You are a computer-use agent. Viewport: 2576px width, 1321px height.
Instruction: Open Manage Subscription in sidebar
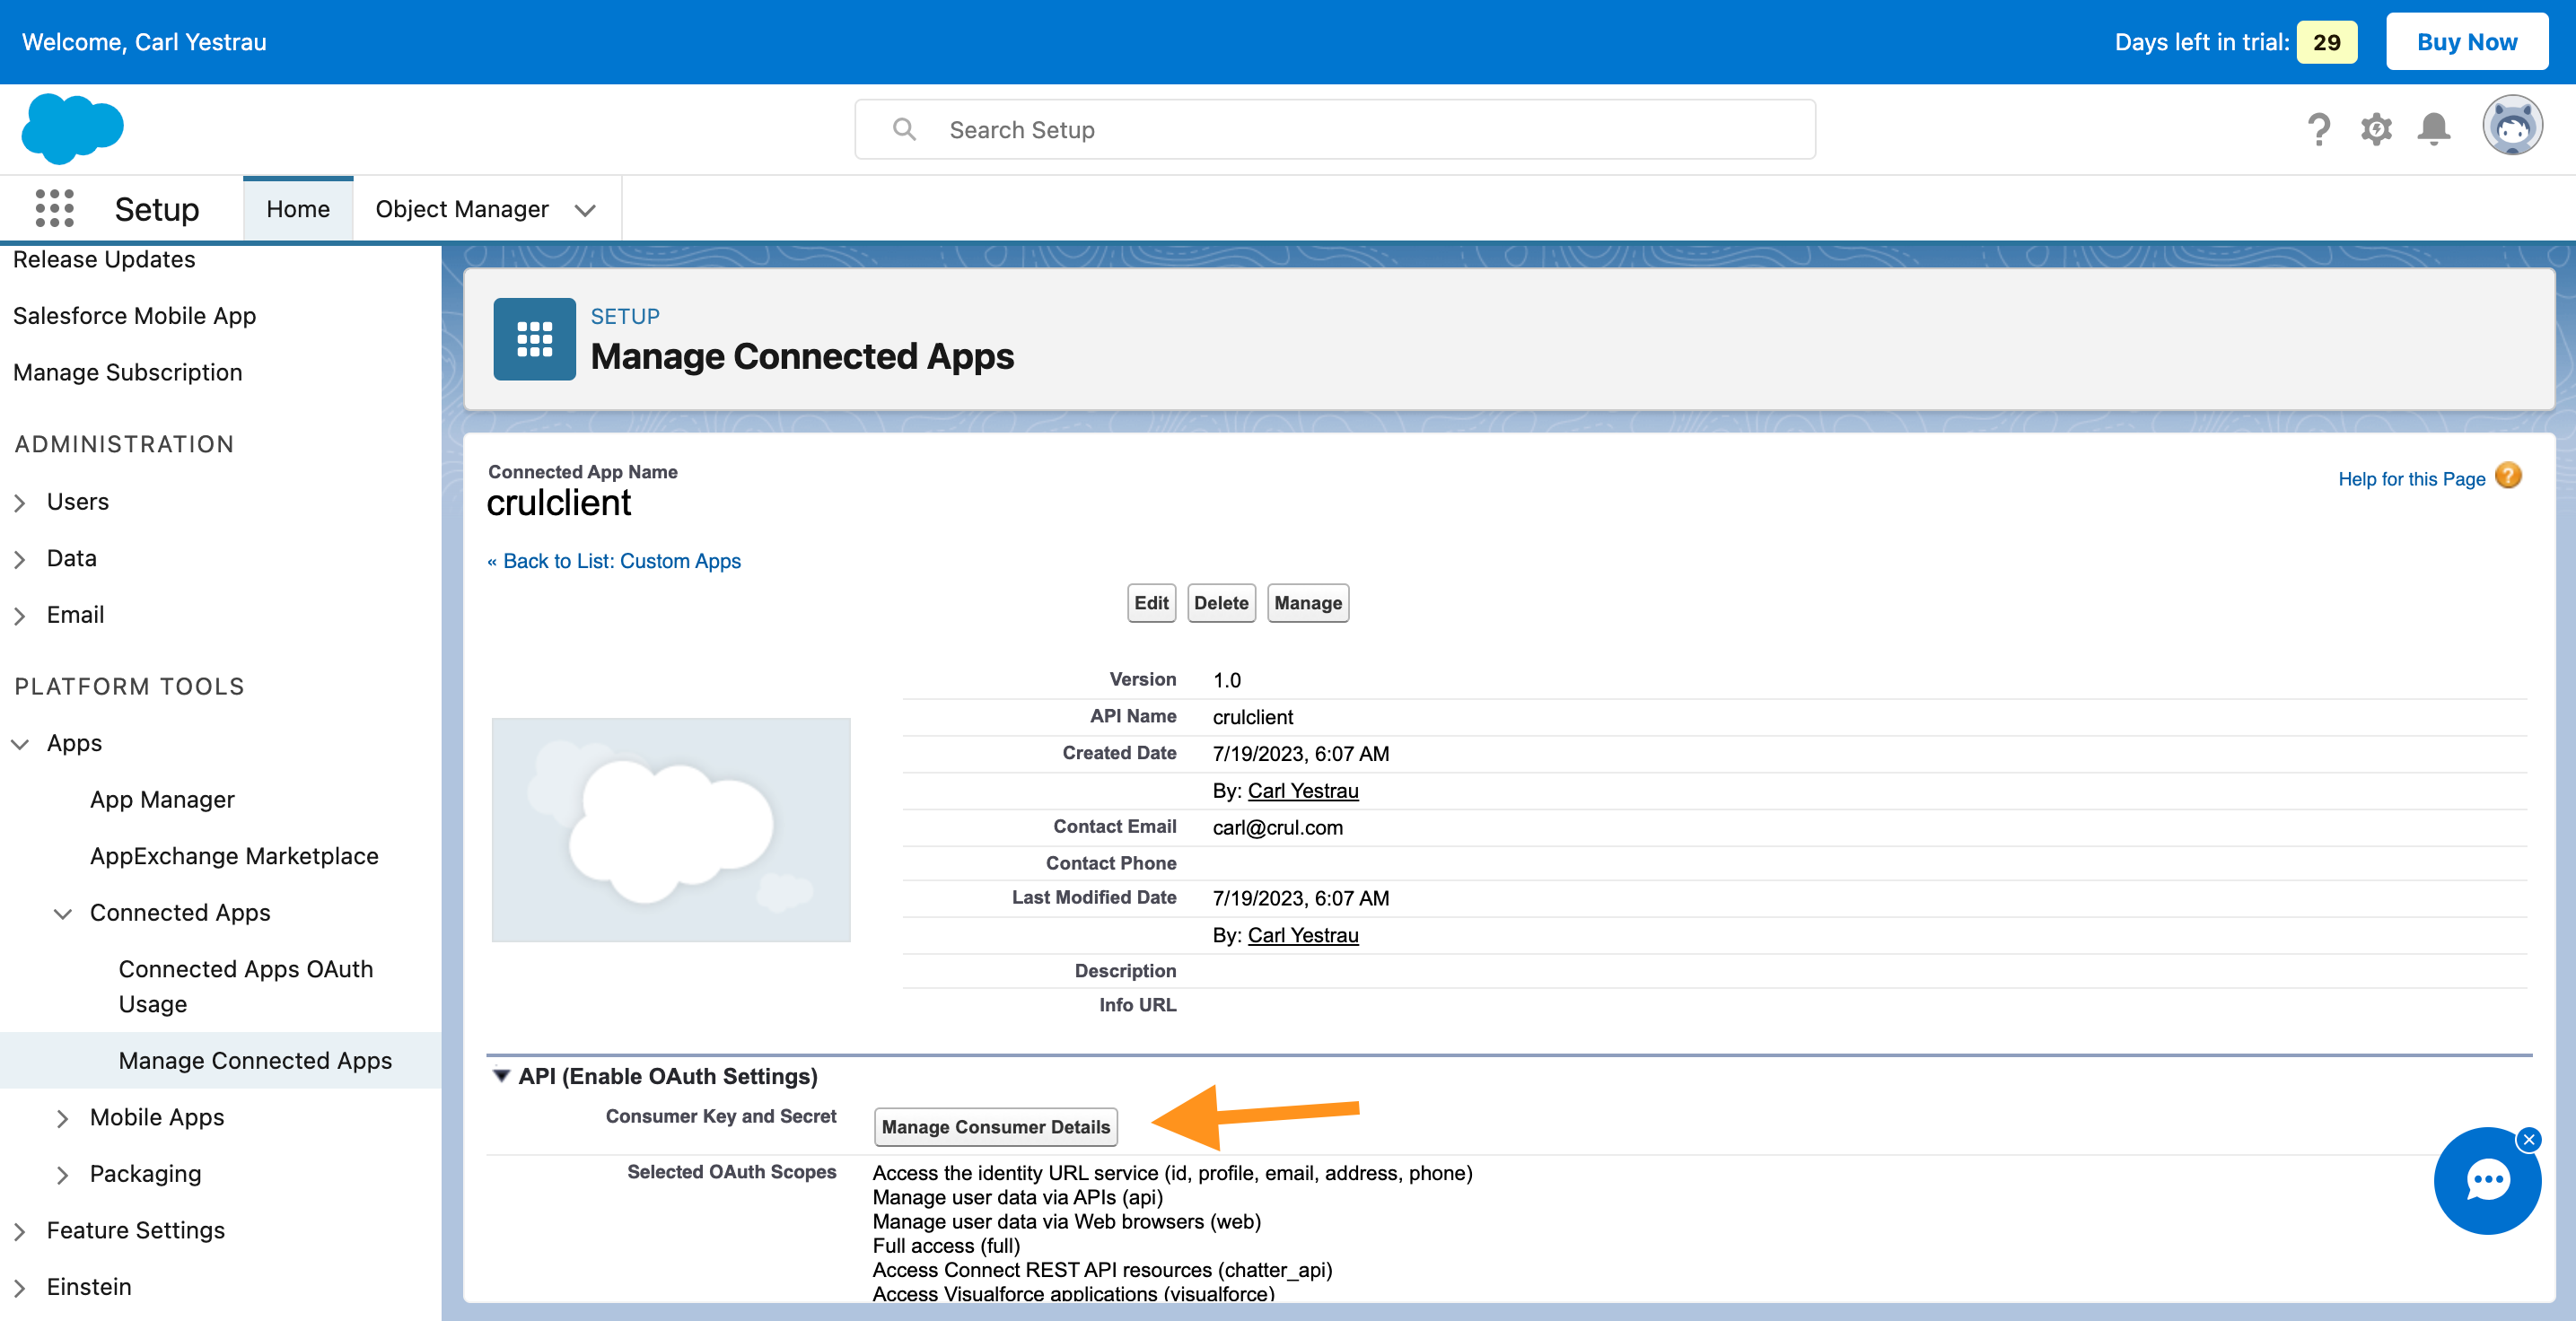click(x=127, y=372)
